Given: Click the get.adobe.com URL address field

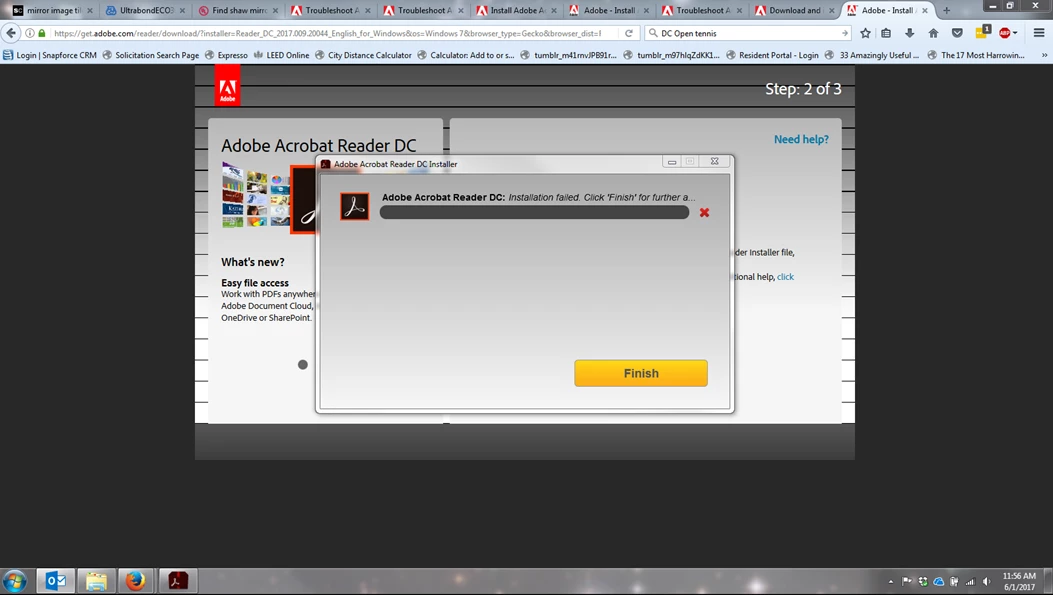Looking at the screenshot, I should click(x=328, y=33).
